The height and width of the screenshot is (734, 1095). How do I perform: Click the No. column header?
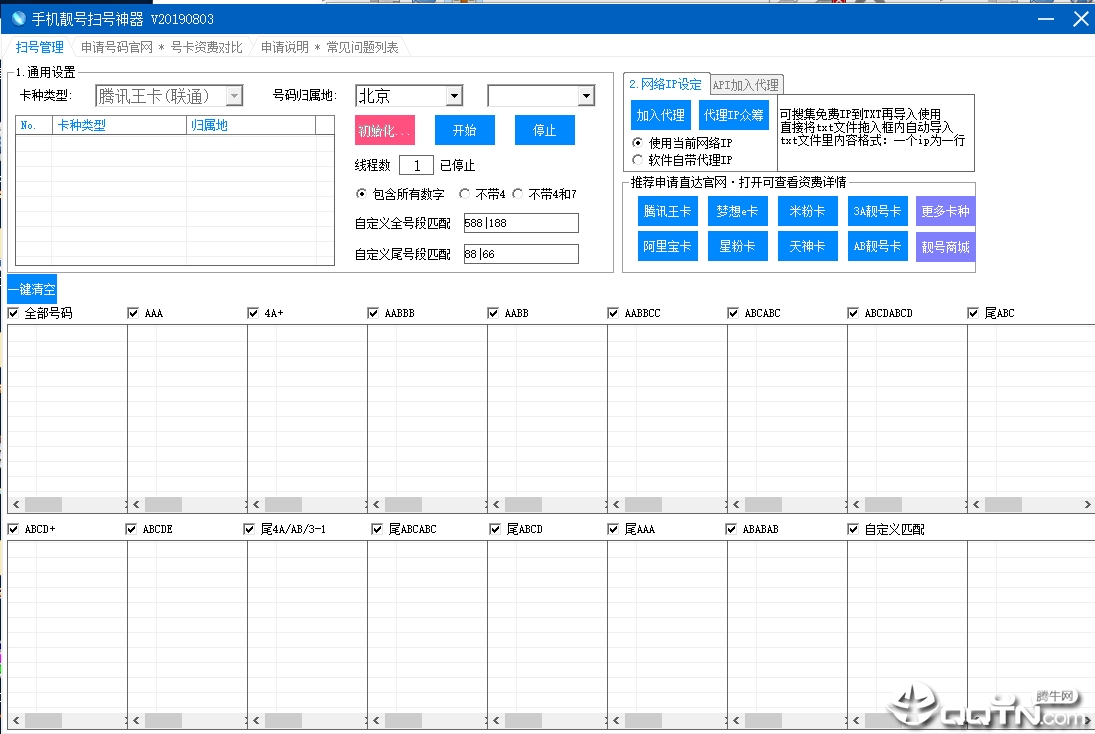(34, 125)
